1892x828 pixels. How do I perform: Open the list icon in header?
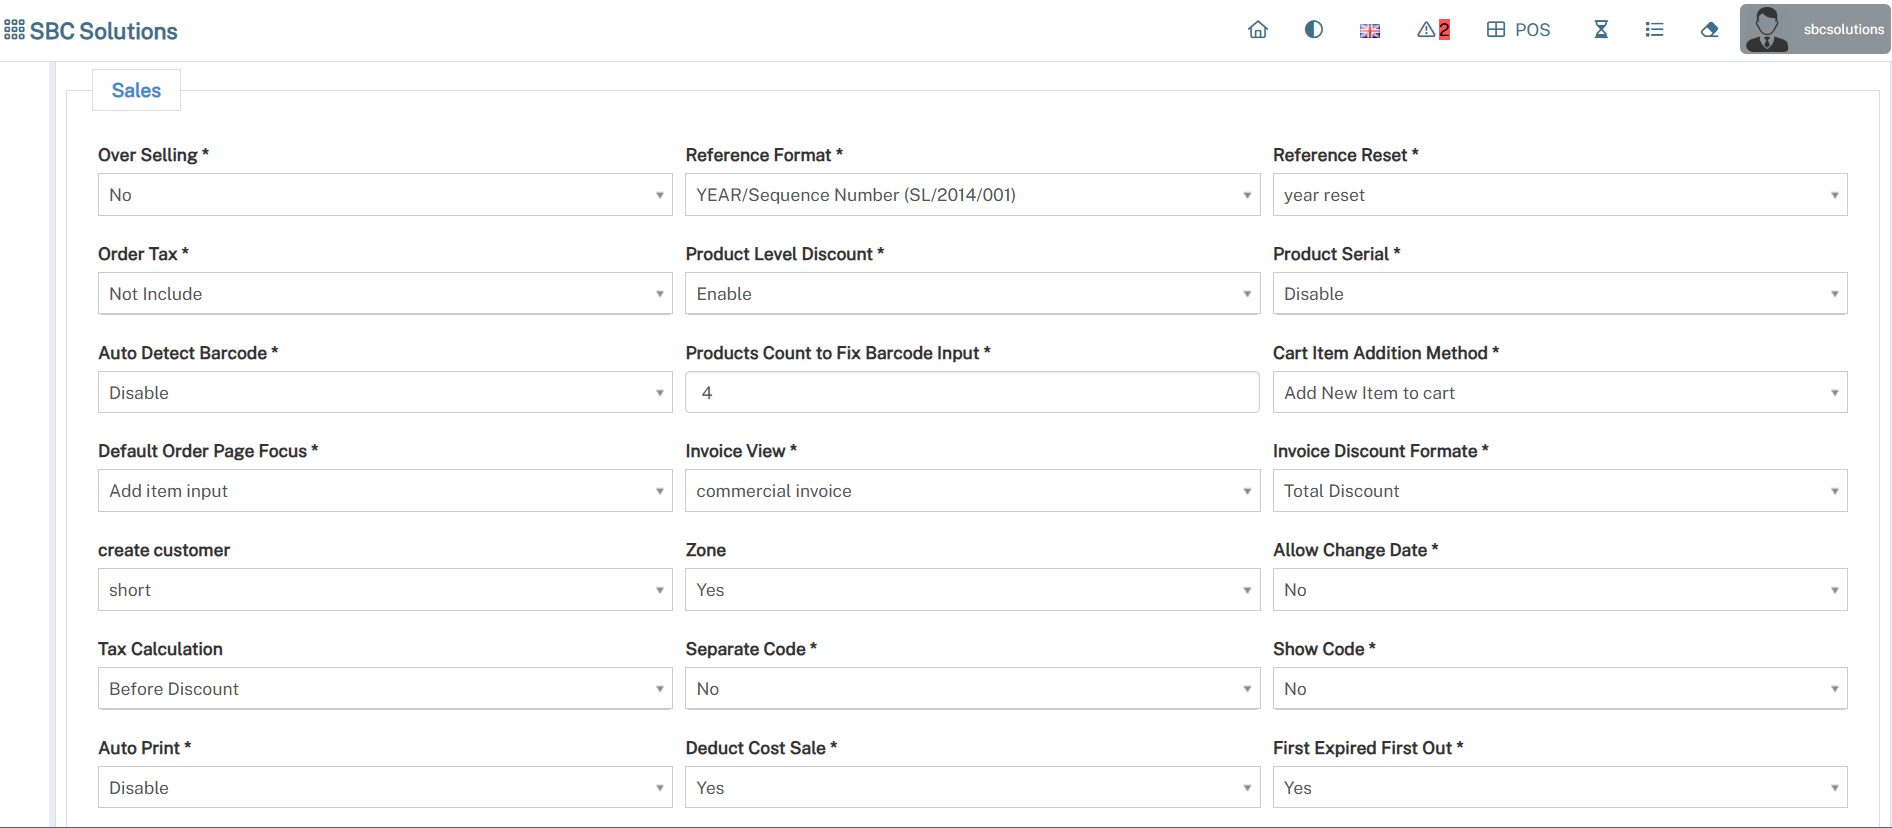pyautogui.click(x=1654, y=30)
